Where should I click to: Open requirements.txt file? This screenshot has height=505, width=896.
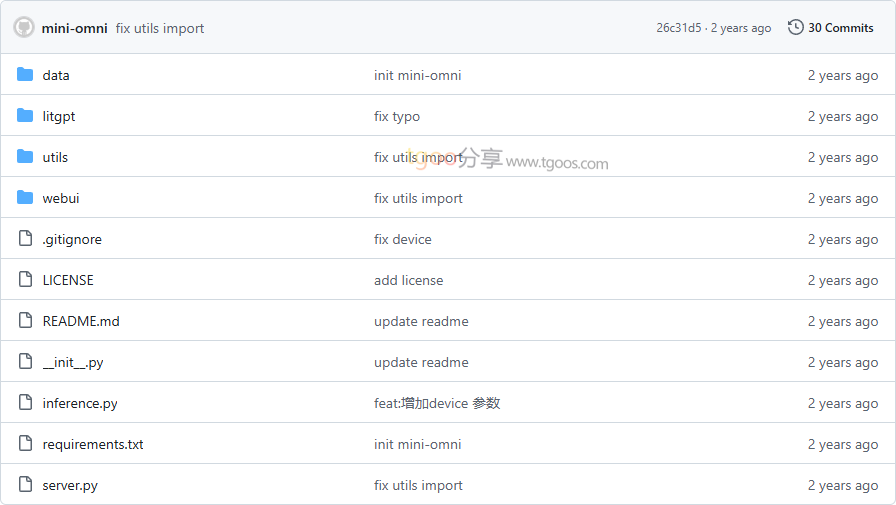click(93, 444)
